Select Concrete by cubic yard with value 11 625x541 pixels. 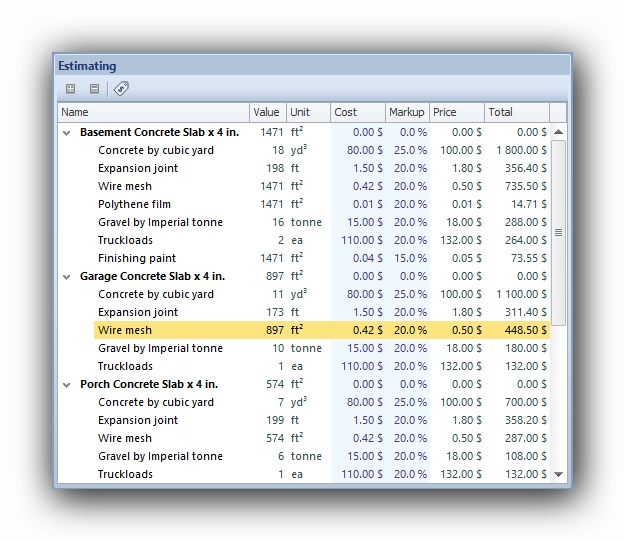point(304,294)
